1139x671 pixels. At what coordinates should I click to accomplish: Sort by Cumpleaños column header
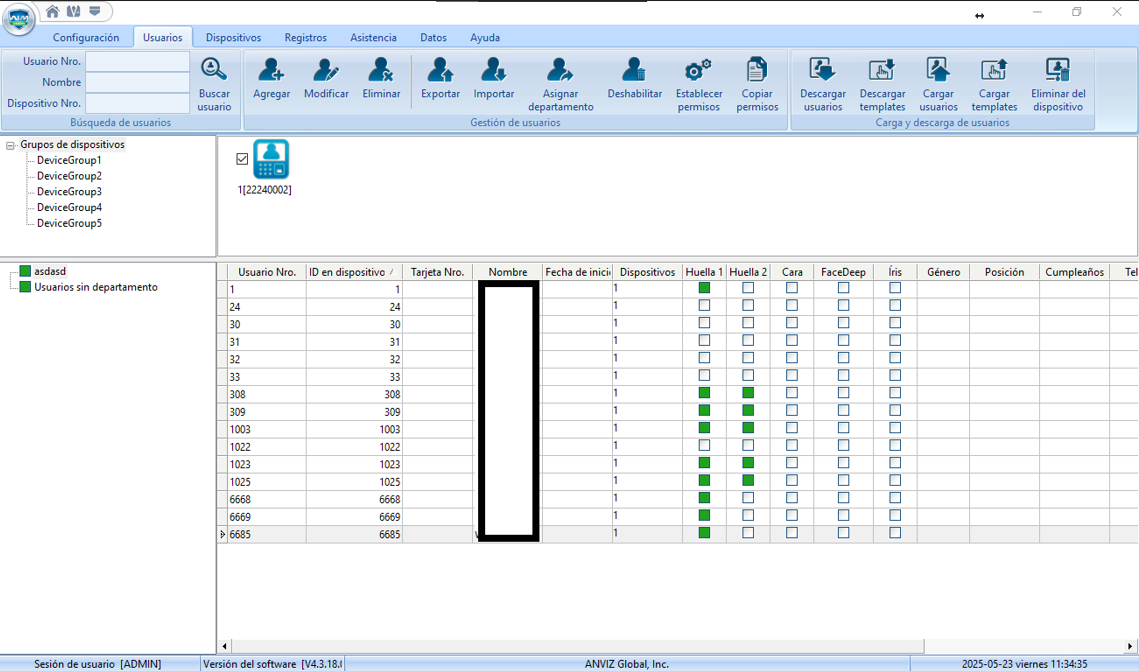[1074, 272]
